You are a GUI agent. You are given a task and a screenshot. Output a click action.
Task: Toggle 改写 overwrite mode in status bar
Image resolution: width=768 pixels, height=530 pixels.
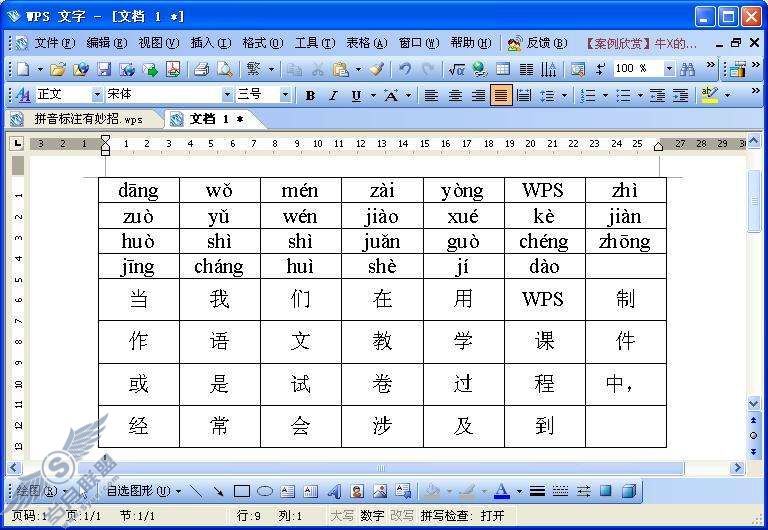click(x=402, y=515)
